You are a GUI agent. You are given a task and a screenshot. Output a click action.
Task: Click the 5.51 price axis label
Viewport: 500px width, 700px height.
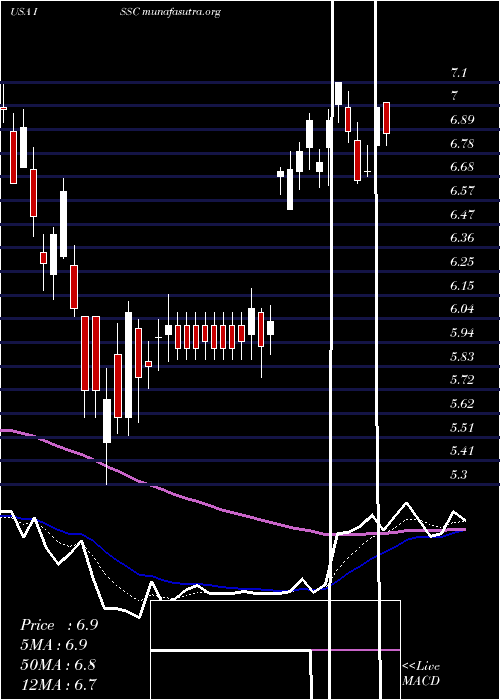[462, 427]
